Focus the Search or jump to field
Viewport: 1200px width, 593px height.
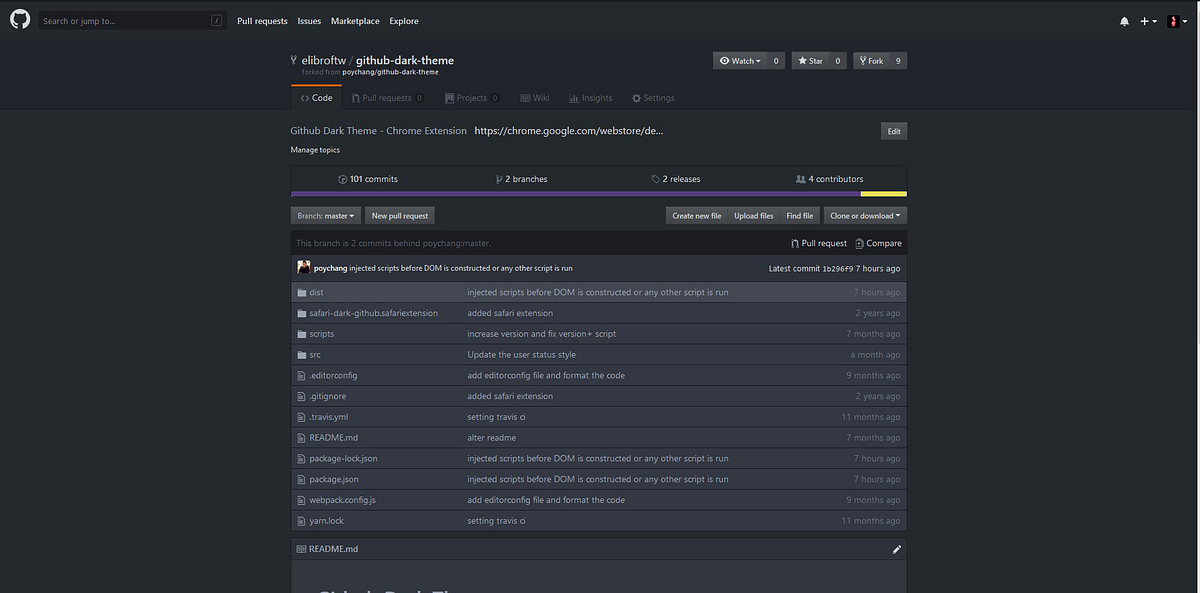[132, 20]
